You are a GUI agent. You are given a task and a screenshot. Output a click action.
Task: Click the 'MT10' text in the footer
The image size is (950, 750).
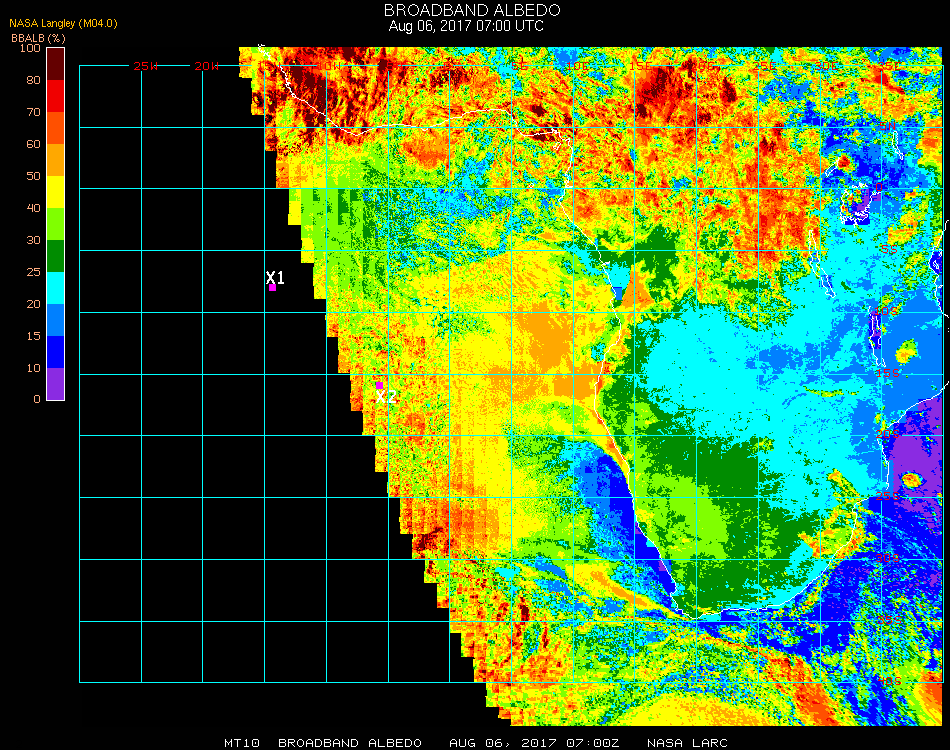pyautogui.click(x=242, y=743)
